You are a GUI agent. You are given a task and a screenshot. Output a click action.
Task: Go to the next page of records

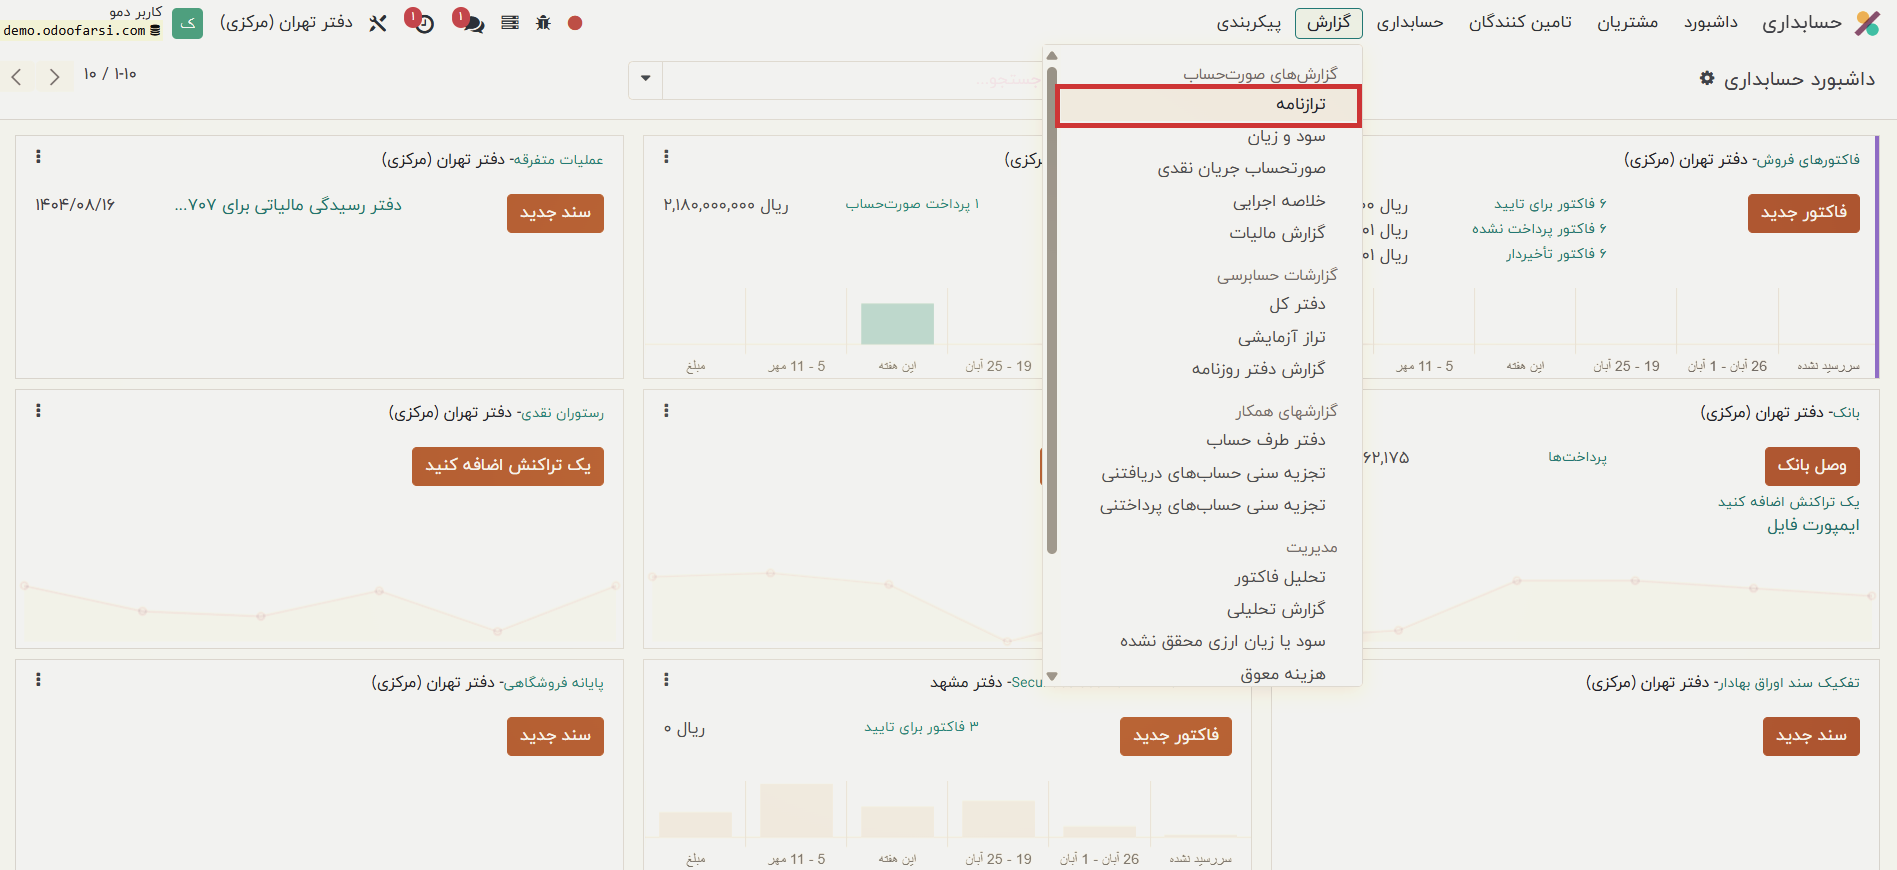pyautogui.click(x=17, y=76)
